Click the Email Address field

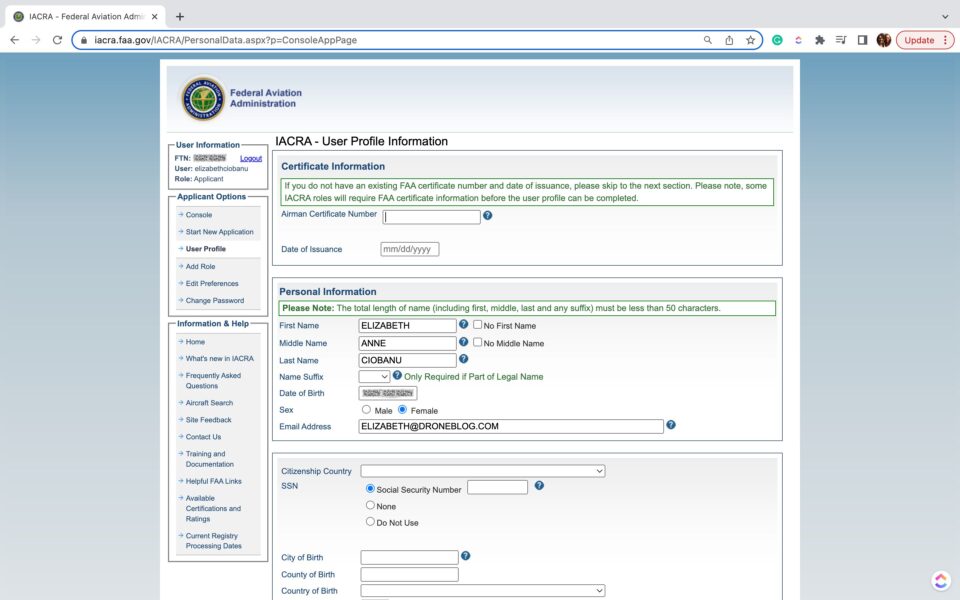[511, 426]
